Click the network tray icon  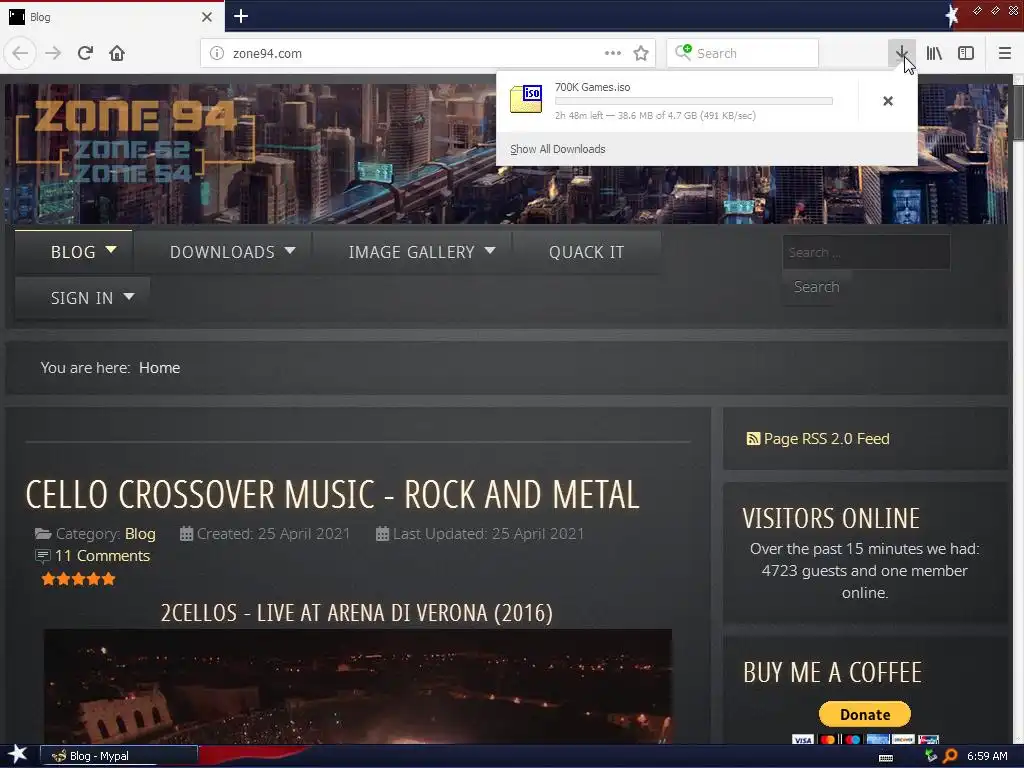[x=931, y=756]
